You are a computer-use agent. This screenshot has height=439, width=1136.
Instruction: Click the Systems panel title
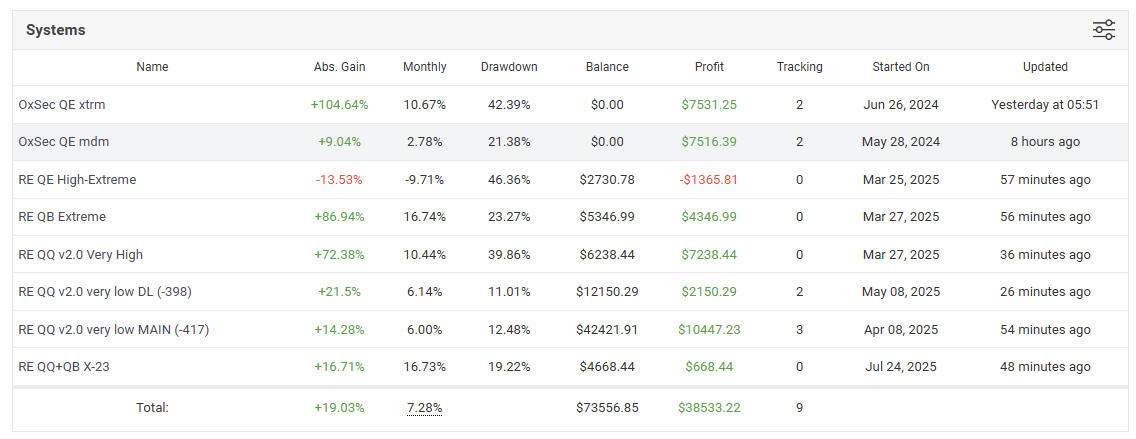(x=56, y=30)
